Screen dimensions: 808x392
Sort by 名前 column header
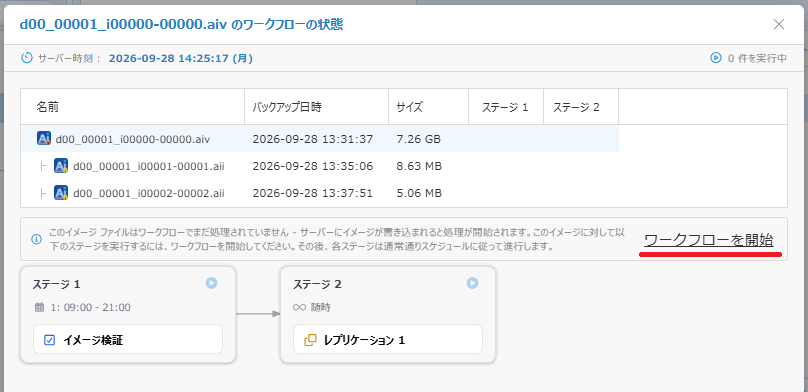132,107
